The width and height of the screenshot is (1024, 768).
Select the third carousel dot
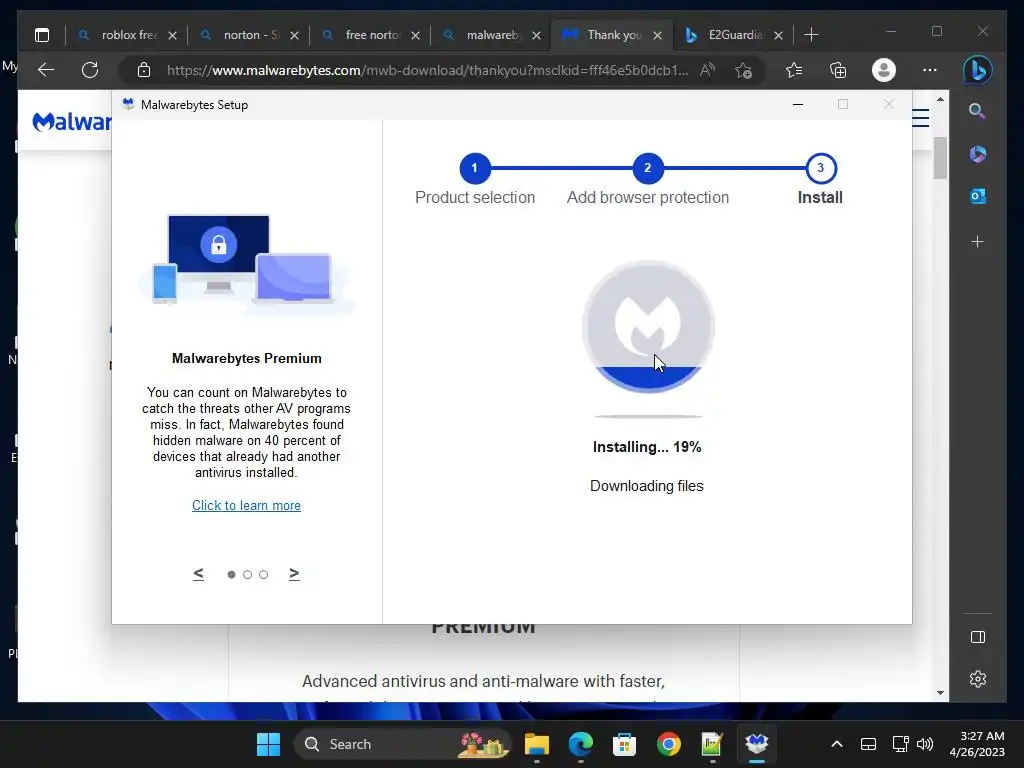click(x=263, y=575)
